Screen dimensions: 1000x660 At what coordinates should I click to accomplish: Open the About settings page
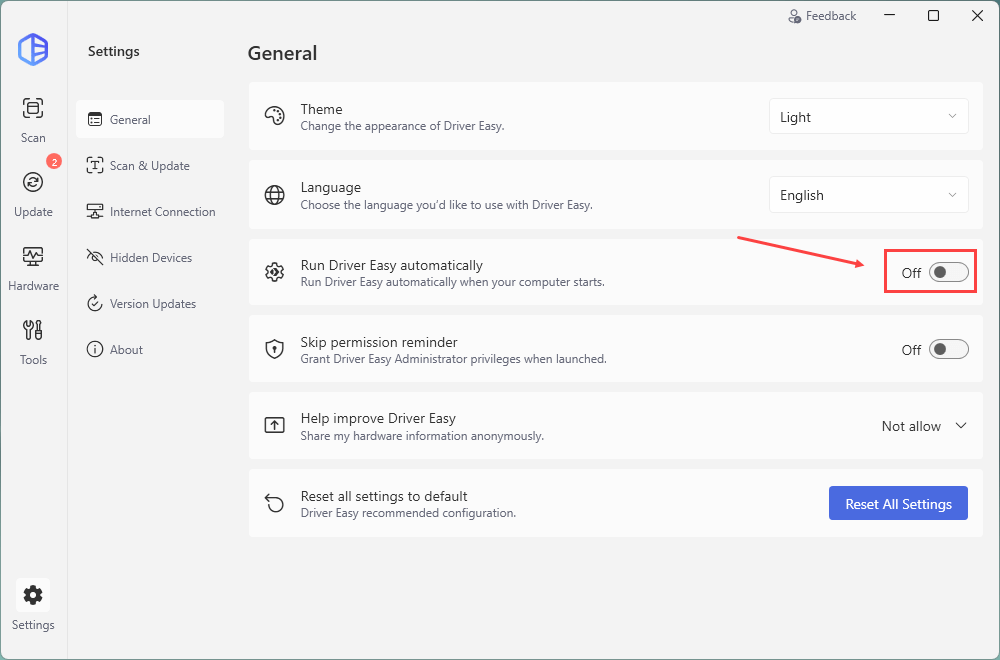point(126,350)
